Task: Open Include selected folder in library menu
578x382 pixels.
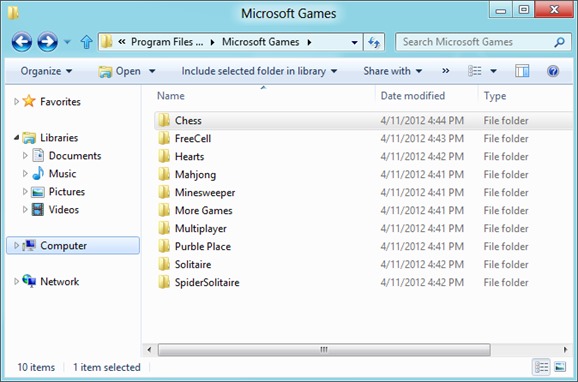Action: click(x=259, y=71)
